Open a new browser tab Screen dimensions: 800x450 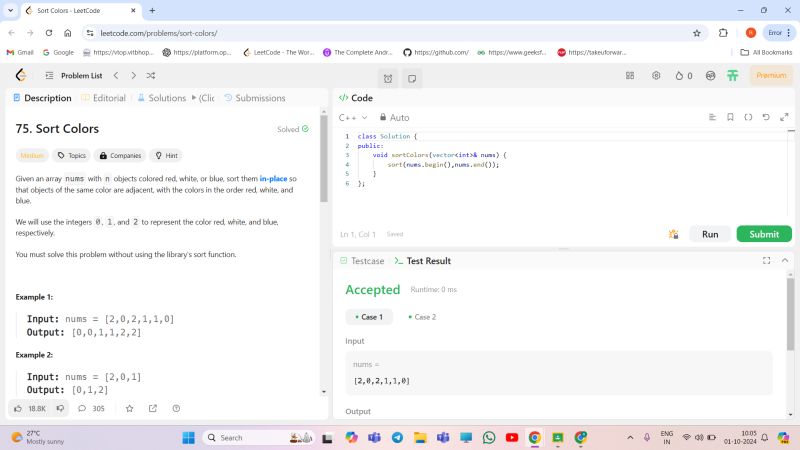click(152, 10)
